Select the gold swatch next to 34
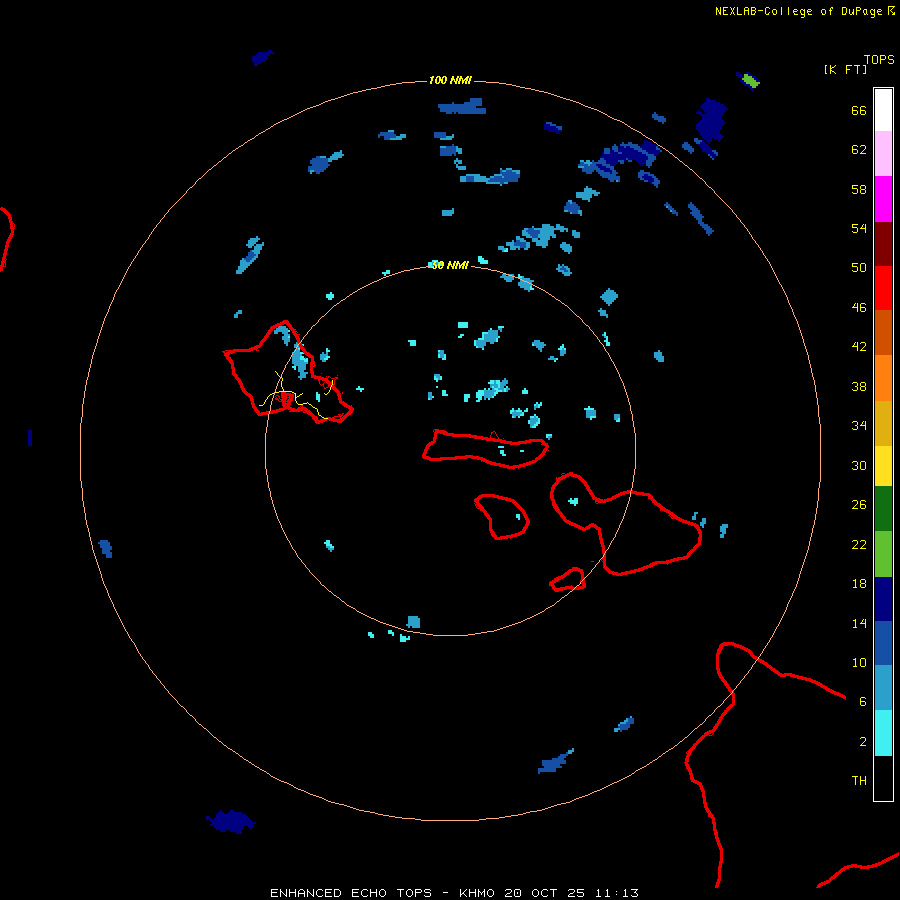The image size is (900, 900). tap(883, 423)
